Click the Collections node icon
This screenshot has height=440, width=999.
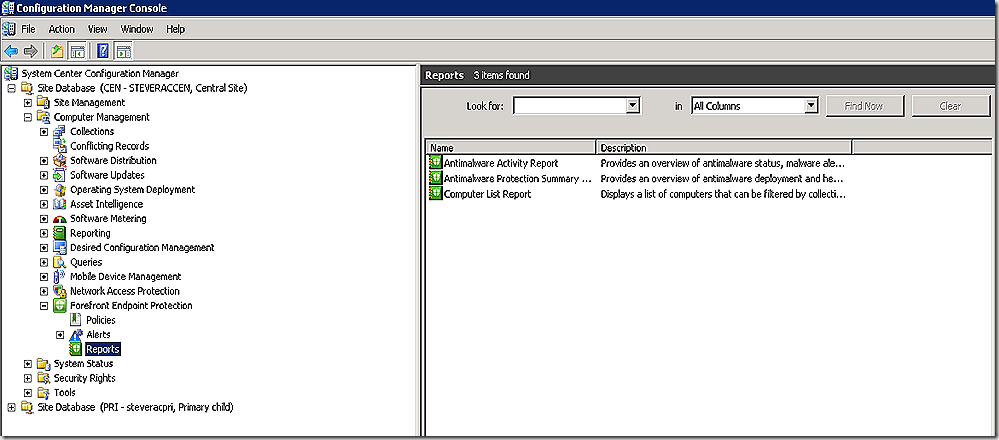60,131
